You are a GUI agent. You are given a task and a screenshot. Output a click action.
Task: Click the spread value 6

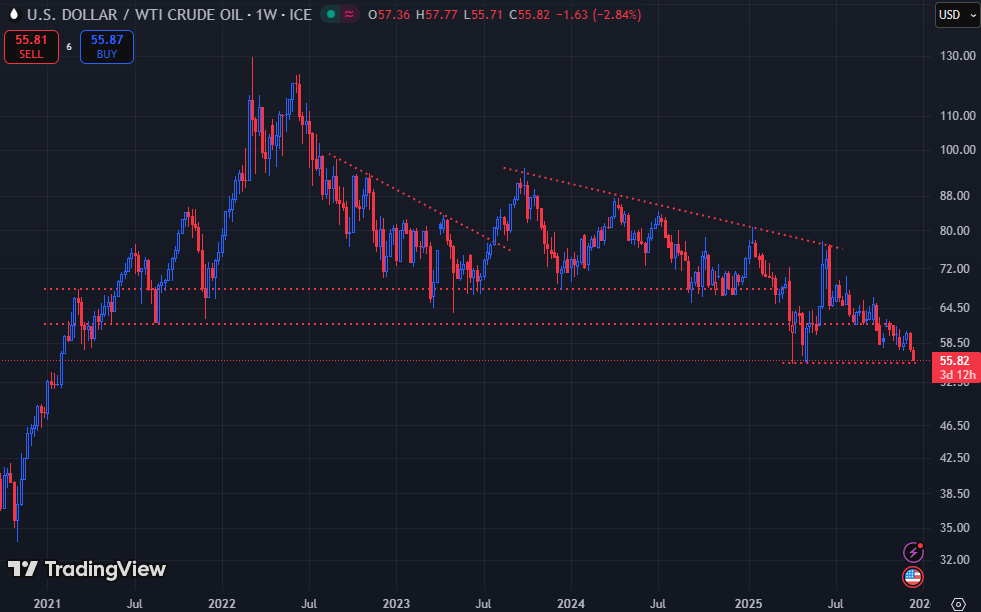pyautogui.click(x=69, y=48)
